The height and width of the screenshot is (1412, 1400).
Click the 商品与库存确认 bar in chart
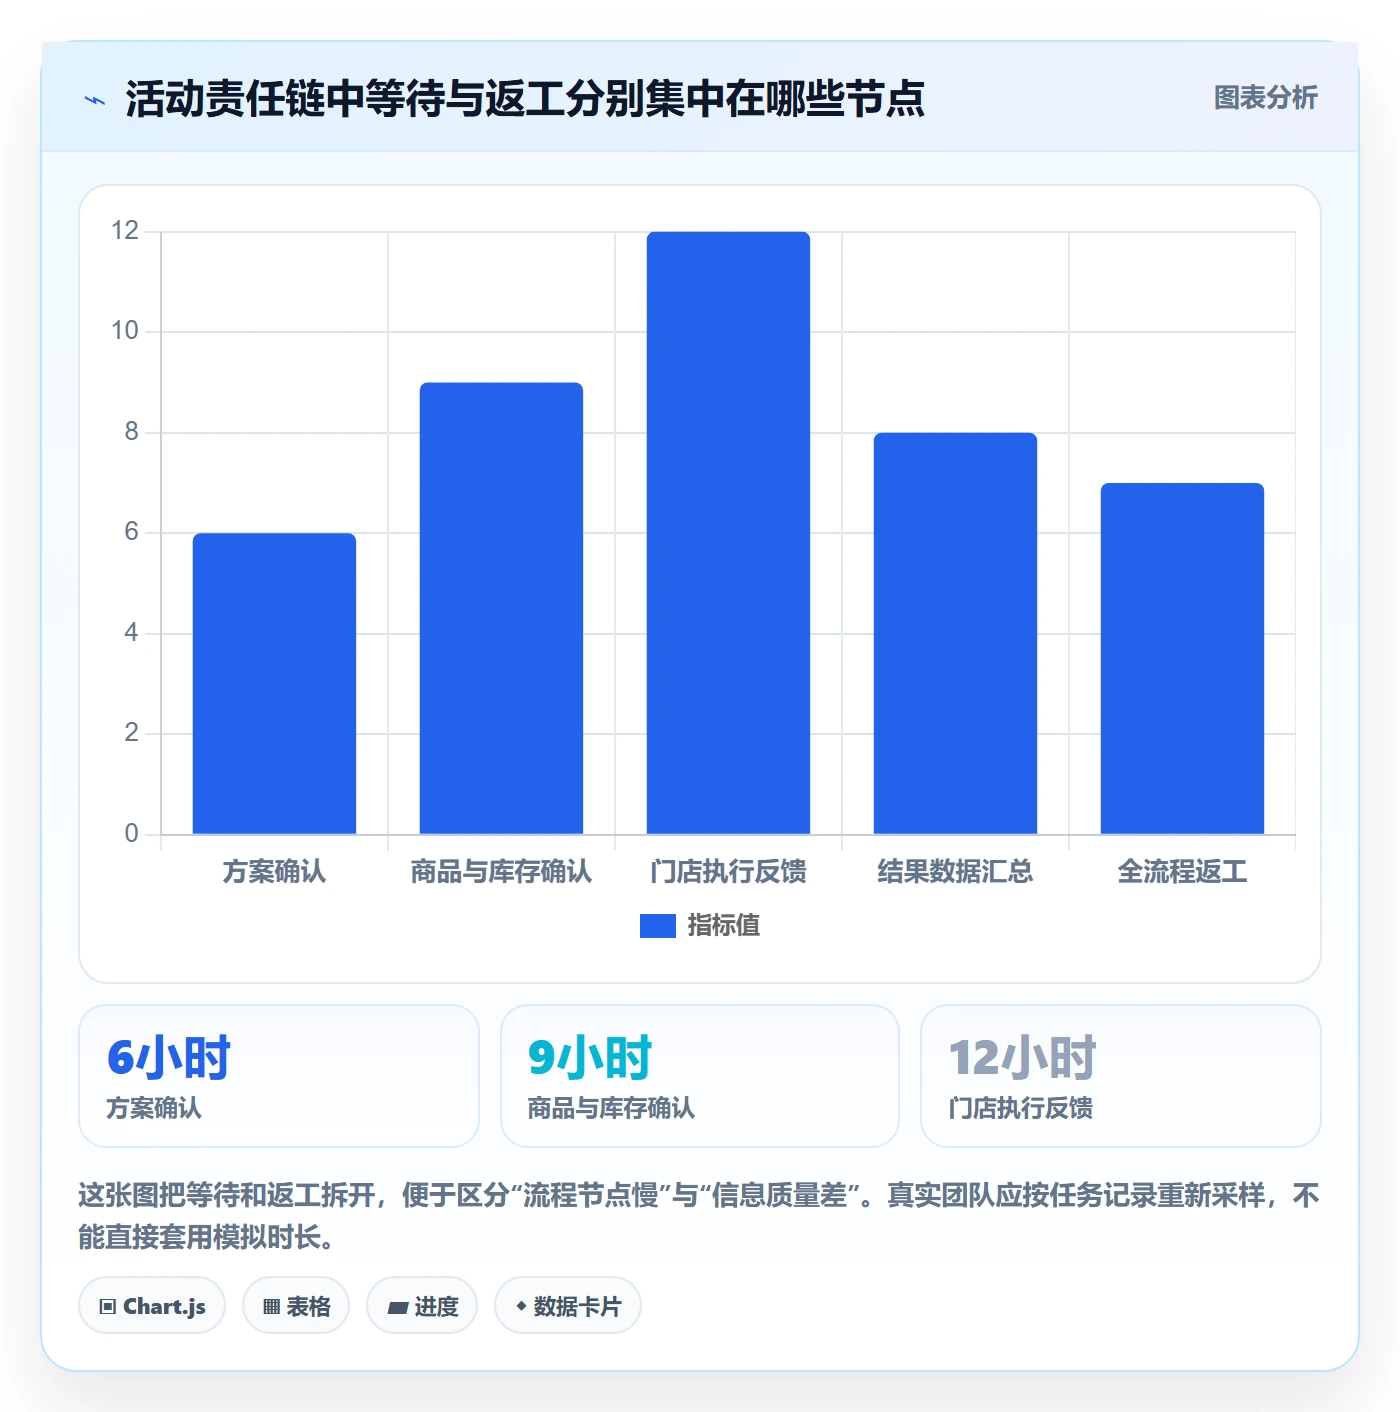coord(501,608)
